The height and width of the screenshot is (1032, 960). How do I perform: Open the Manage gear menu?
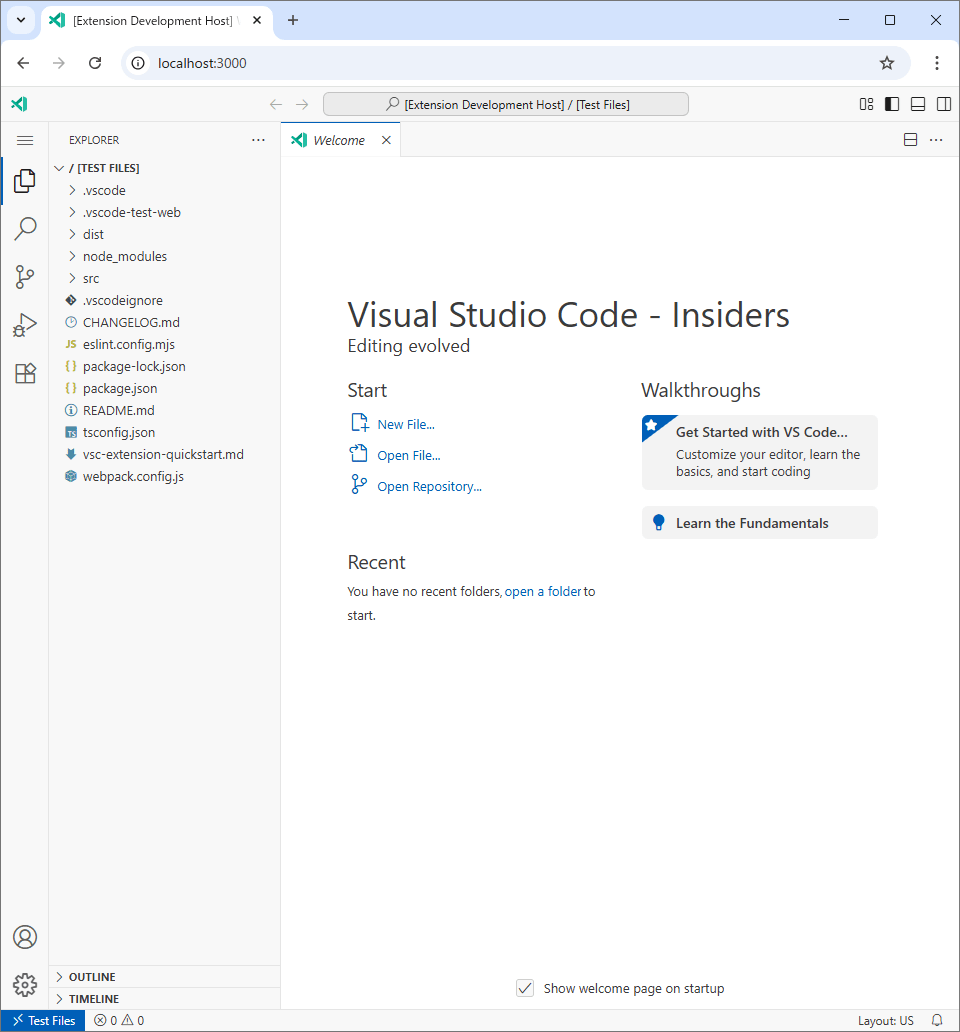[25, 985]
